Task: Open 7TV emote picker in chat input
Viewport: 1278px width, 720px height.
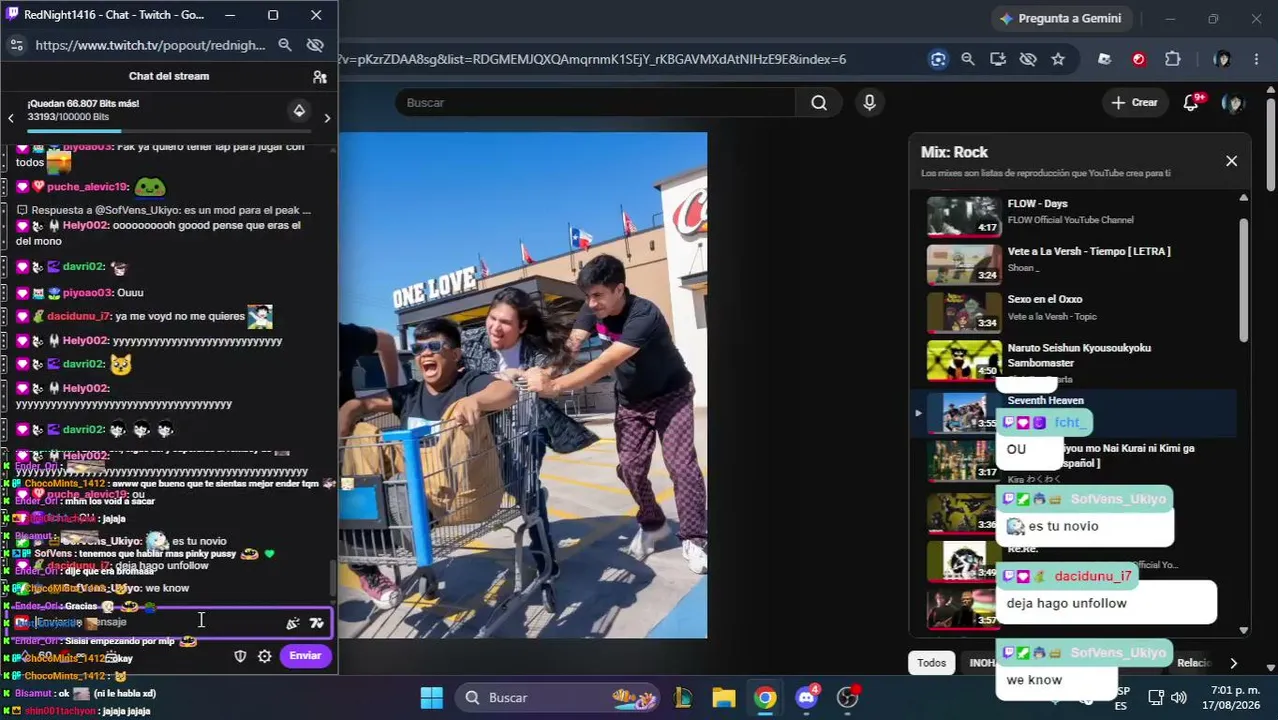Action: coord(317,623)
